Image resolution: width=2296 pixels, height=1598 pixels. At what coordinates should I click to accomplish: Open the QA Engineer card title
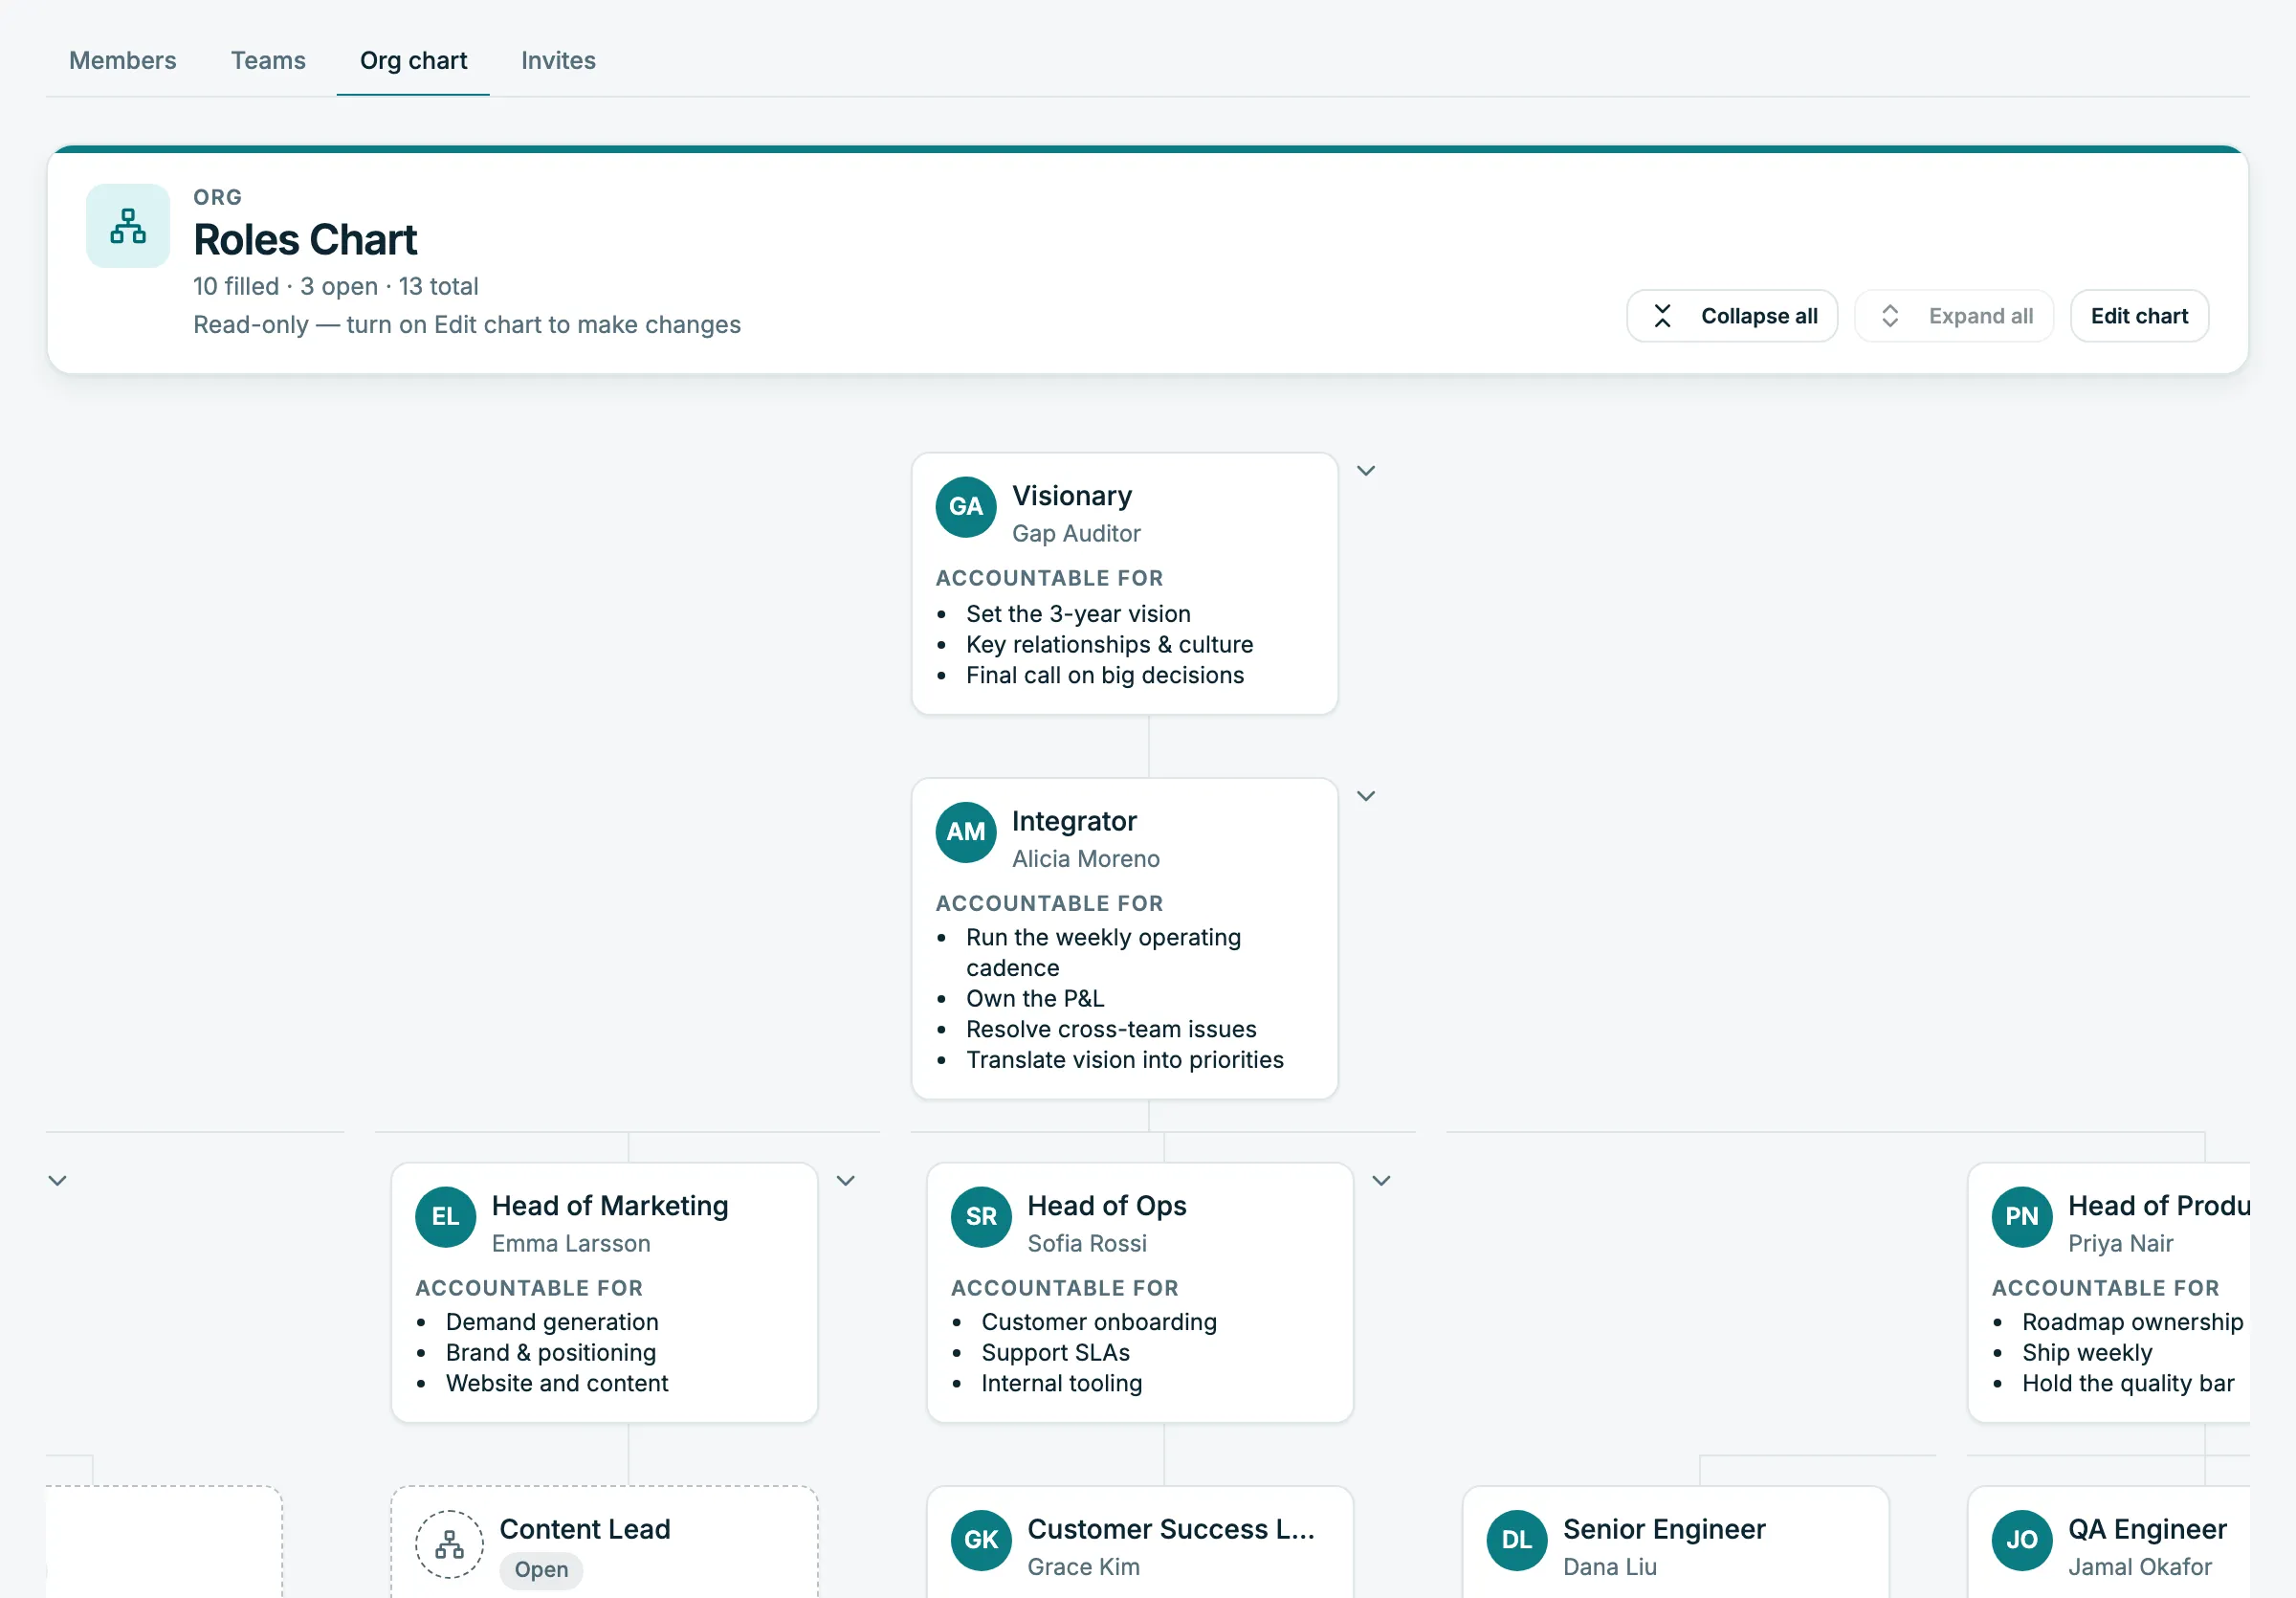[x=2147, y=1529]
